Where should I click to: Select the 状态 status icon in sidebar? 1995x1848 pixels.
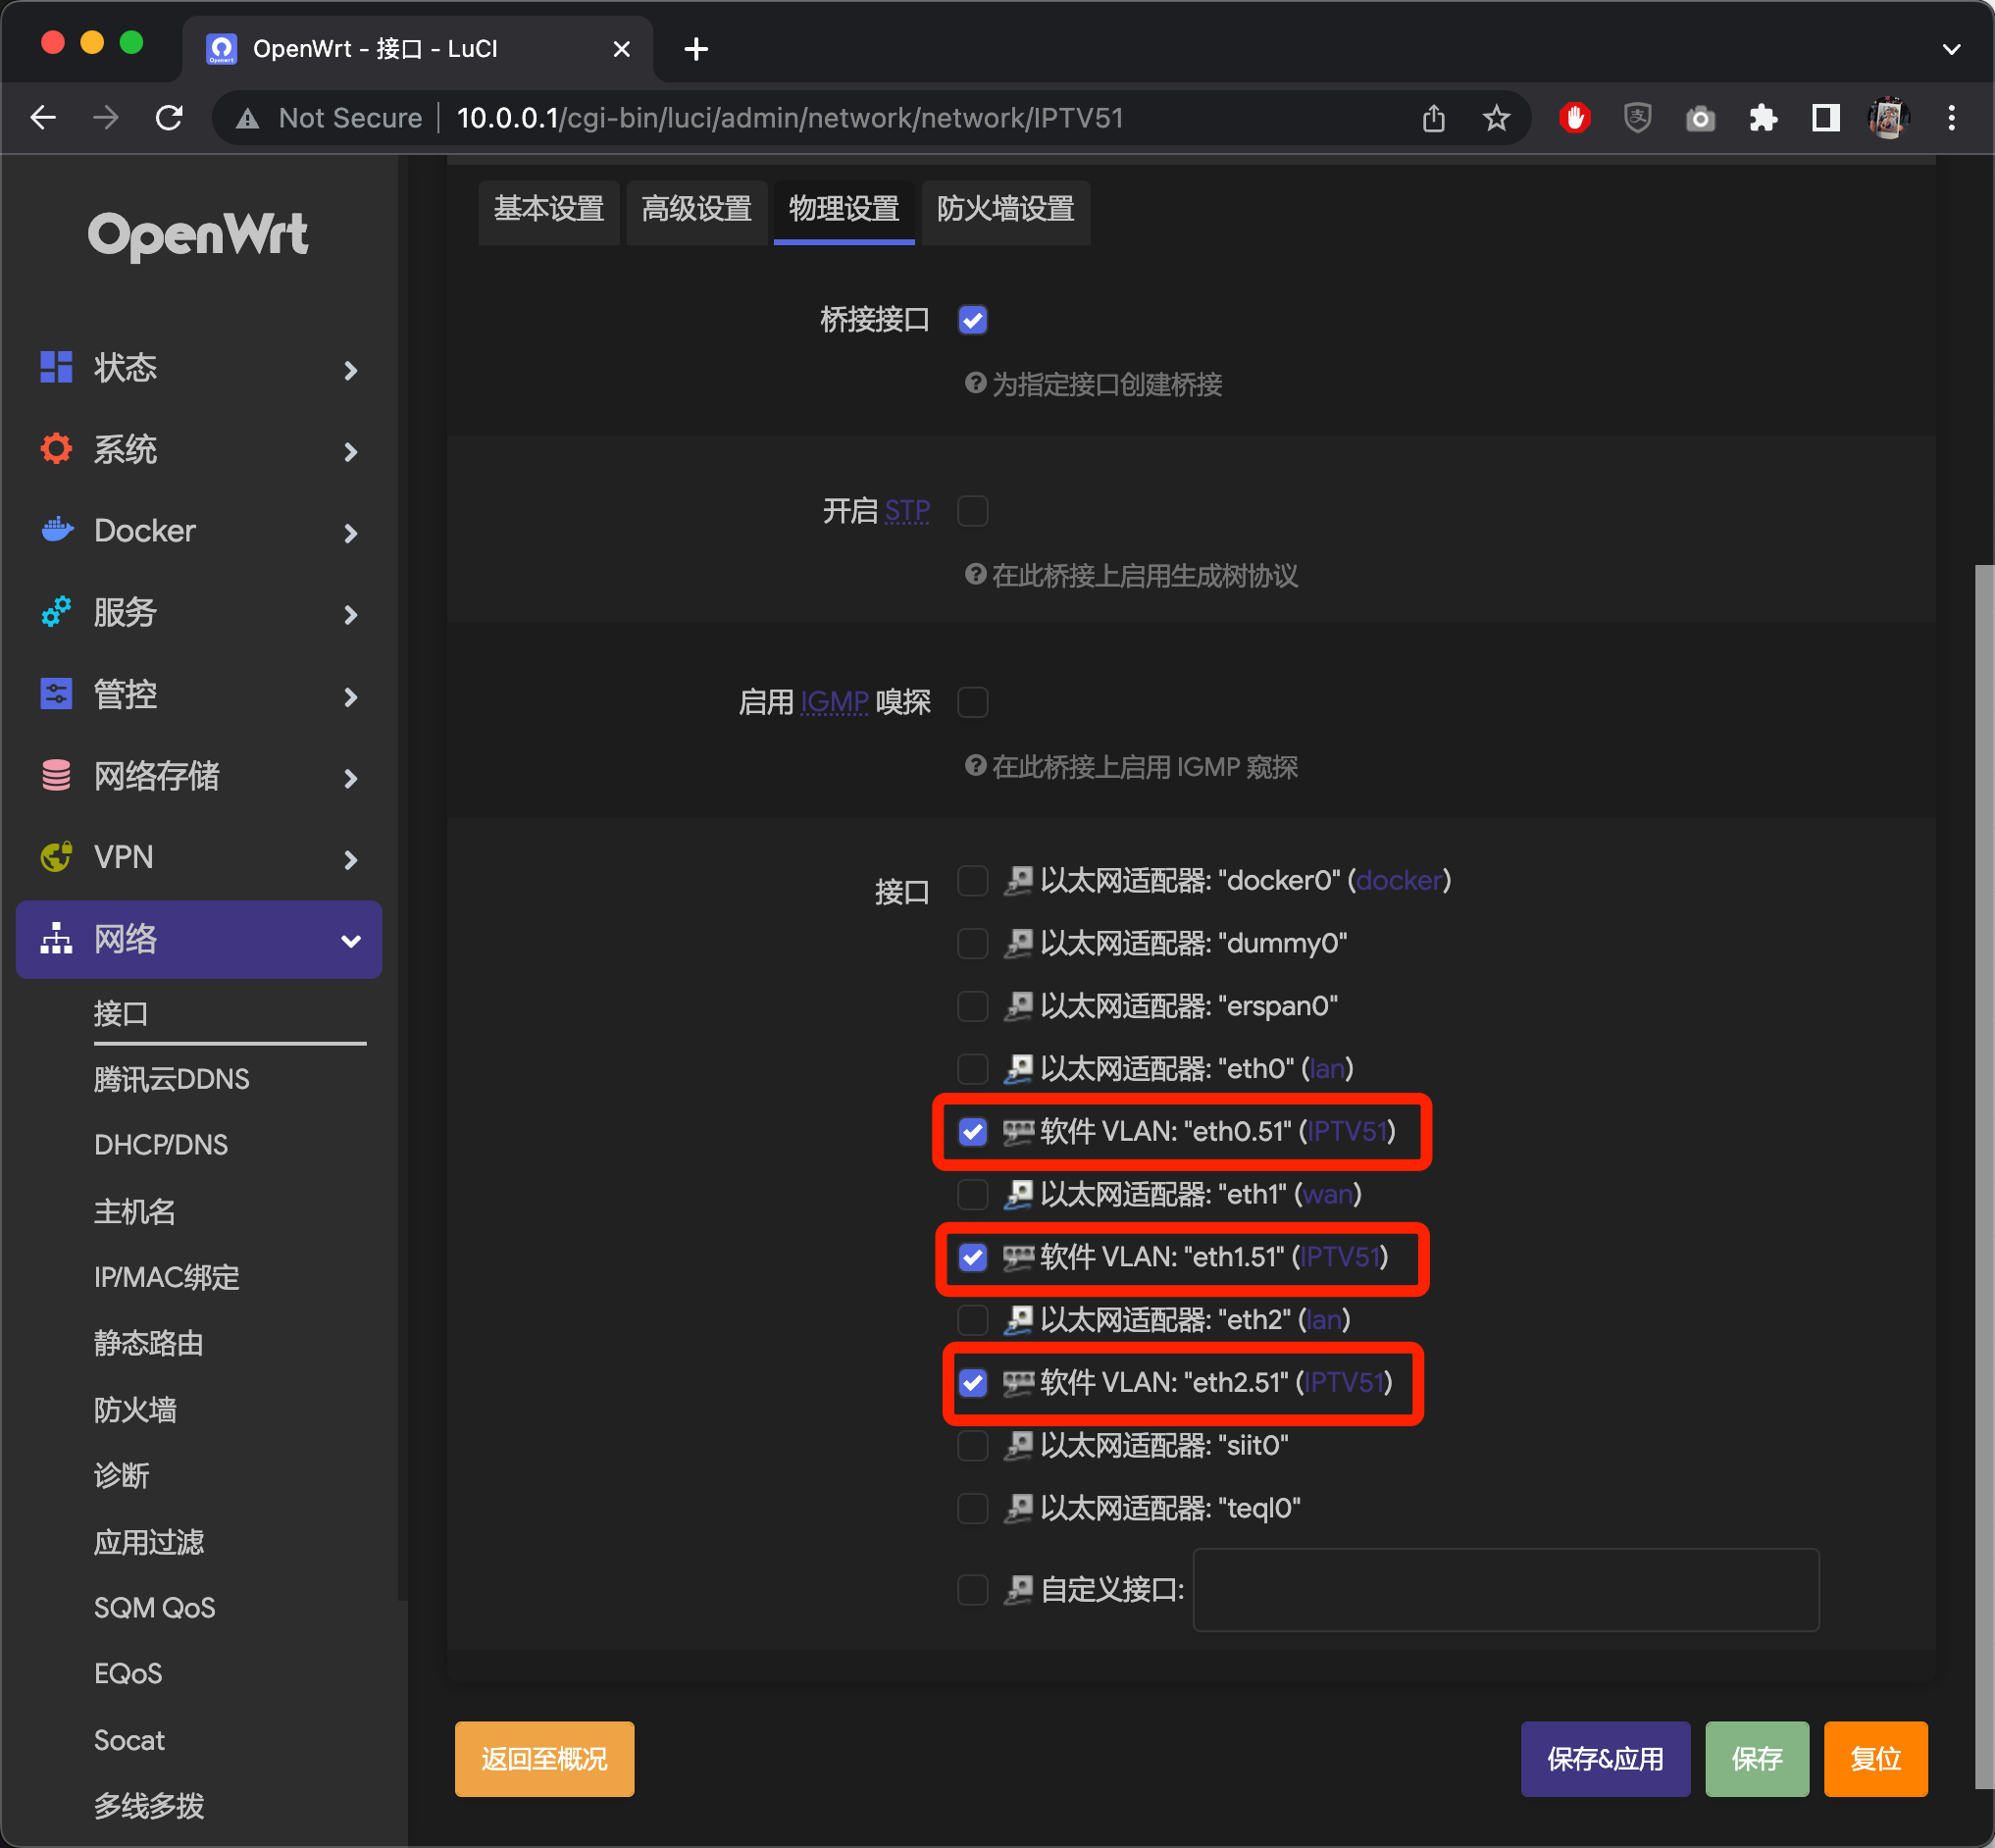(x=55, y=367)
